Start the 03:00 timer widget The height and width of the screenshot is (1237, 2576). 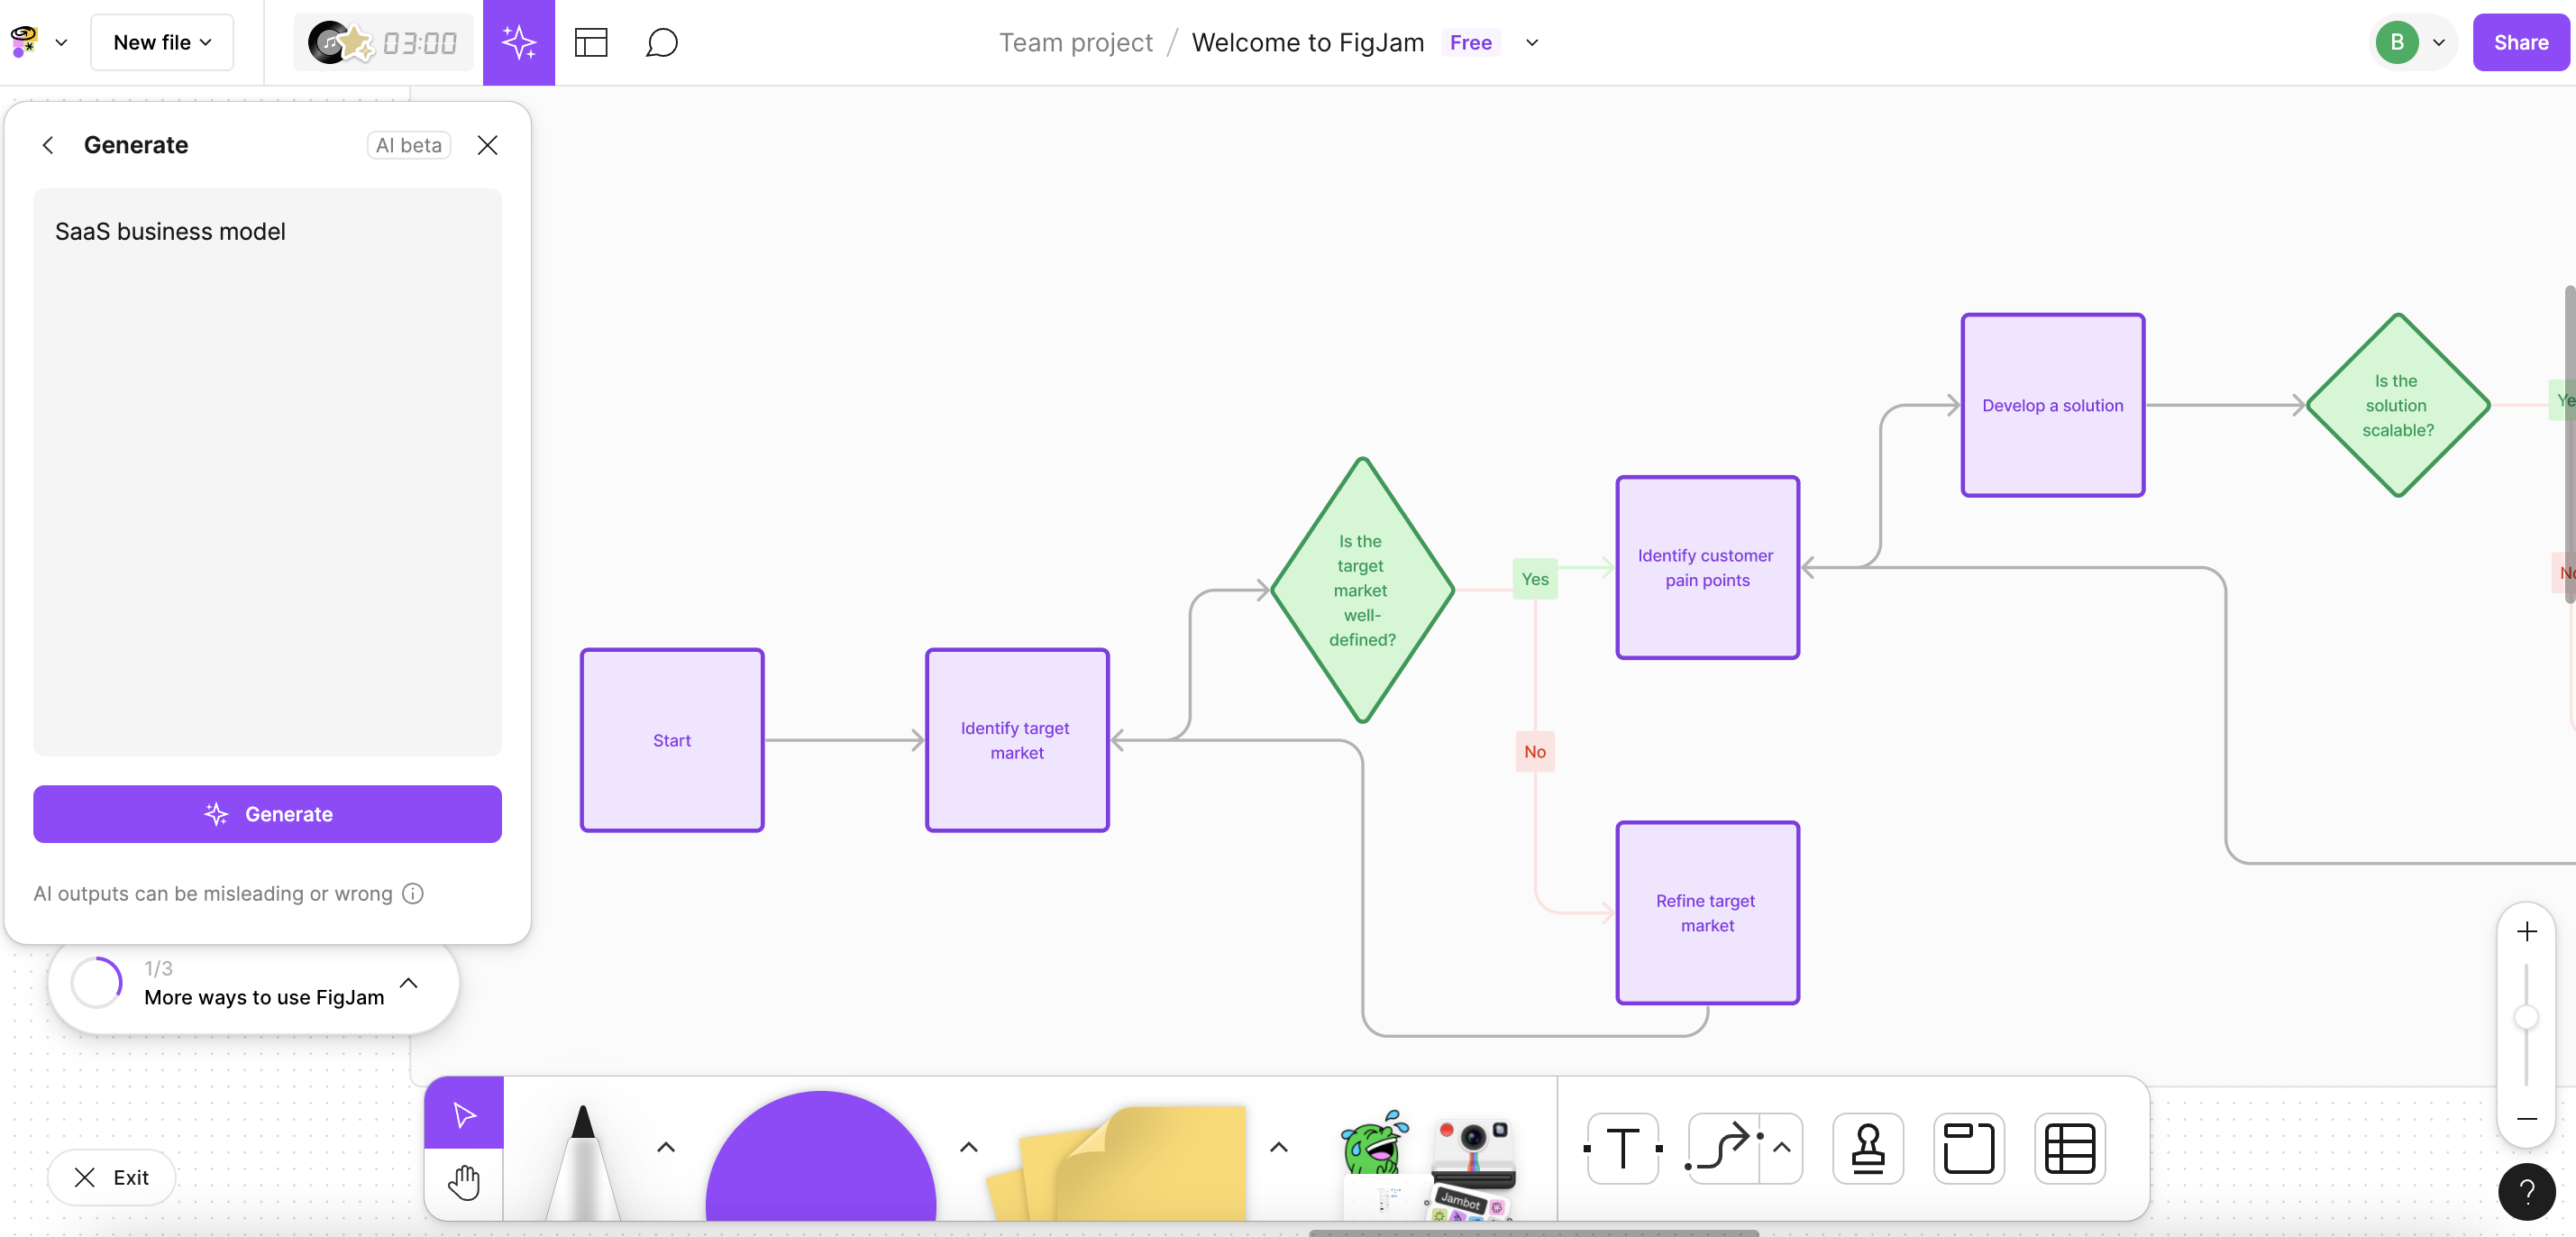(383, 42)
